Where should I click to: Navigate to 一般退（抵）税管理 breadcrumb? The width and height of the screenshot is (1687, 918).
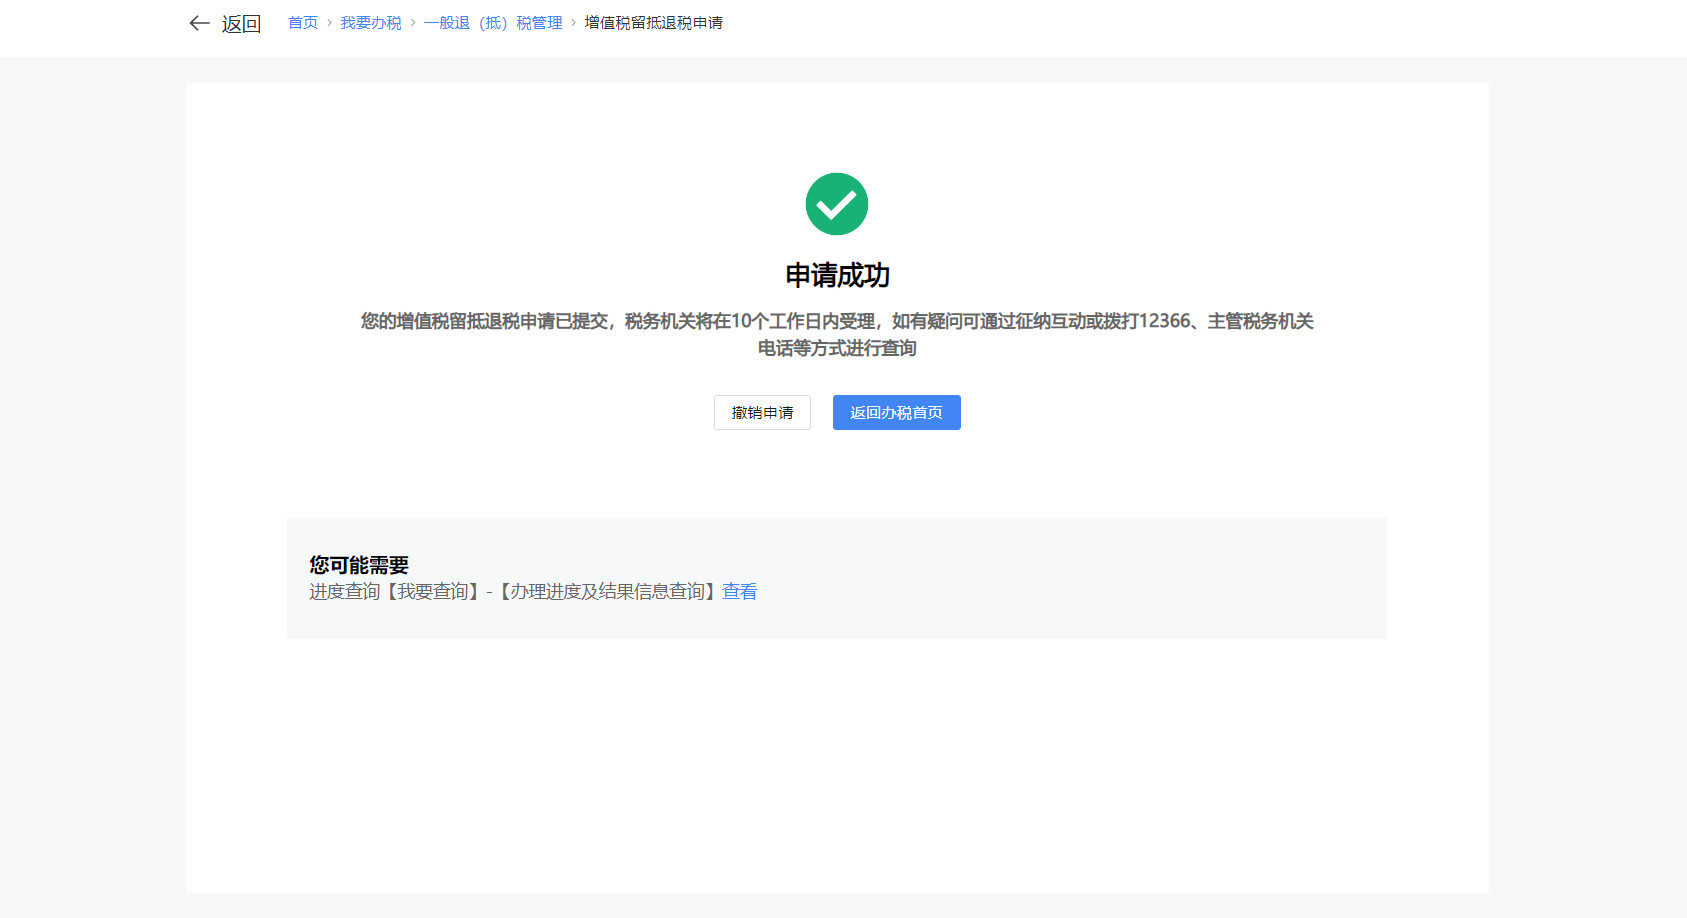[x=493, y=23]
